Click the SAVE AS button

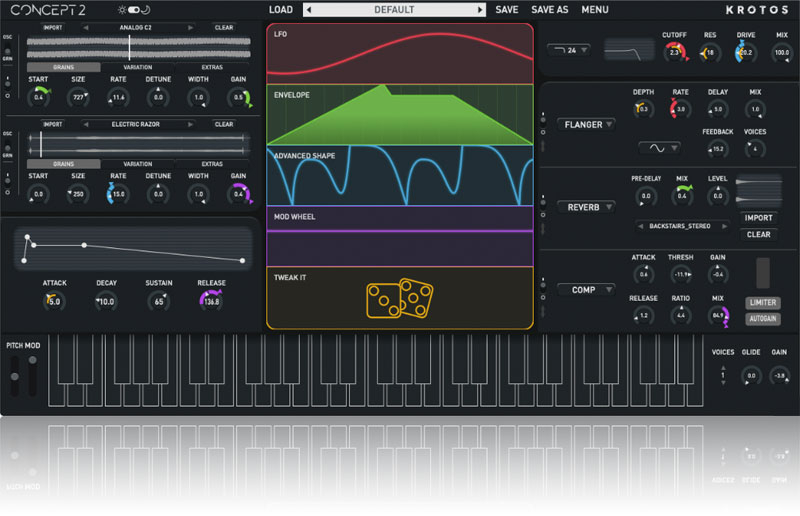tap(549, 10)
